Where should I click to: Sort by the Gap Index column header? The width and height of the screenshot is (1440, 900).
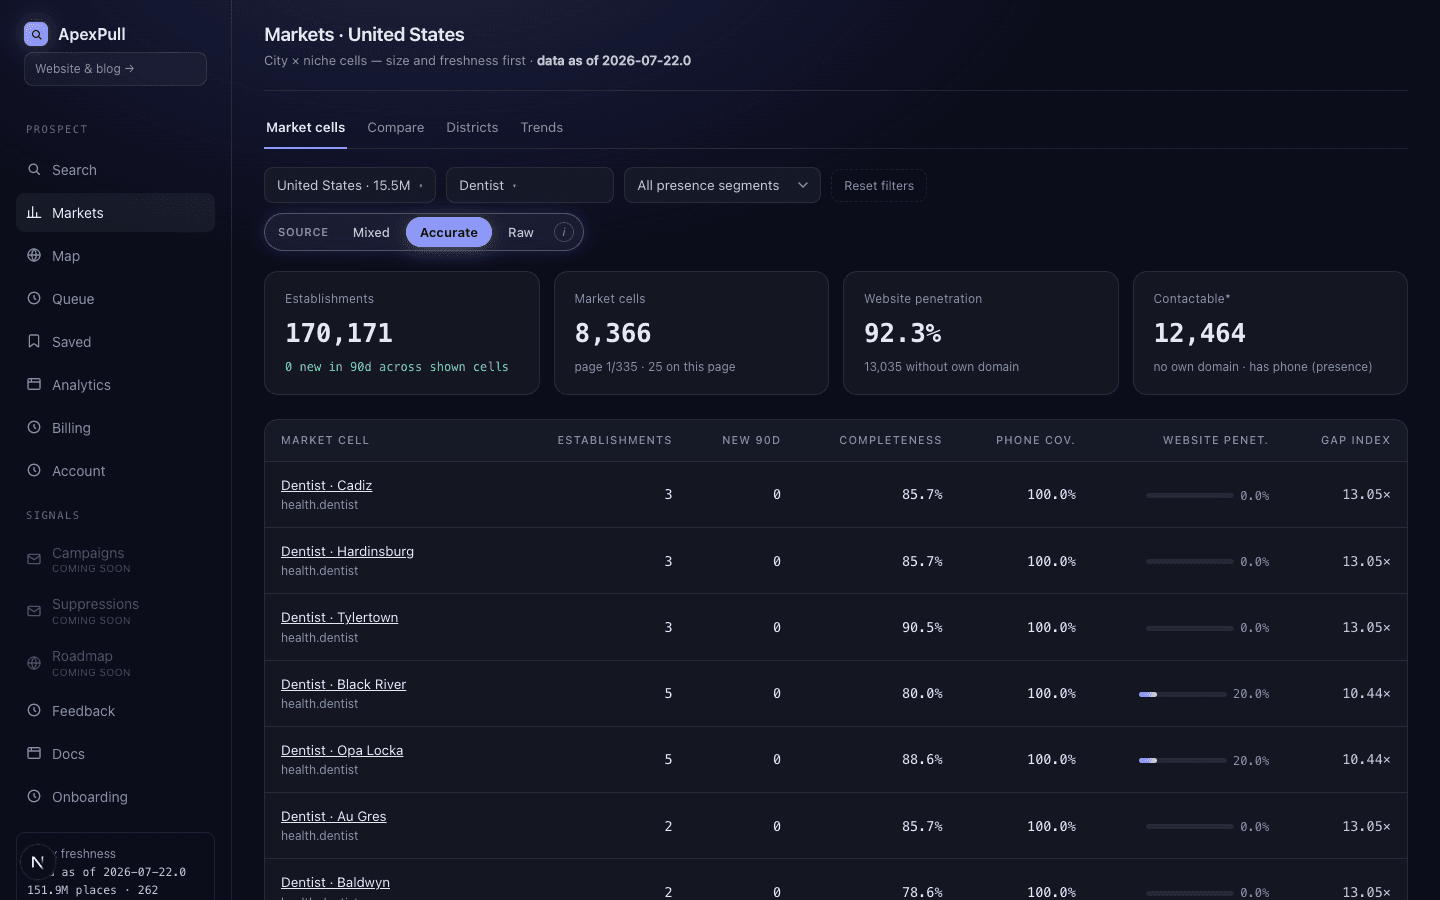pyautogui.click(x=1355, y=440)
